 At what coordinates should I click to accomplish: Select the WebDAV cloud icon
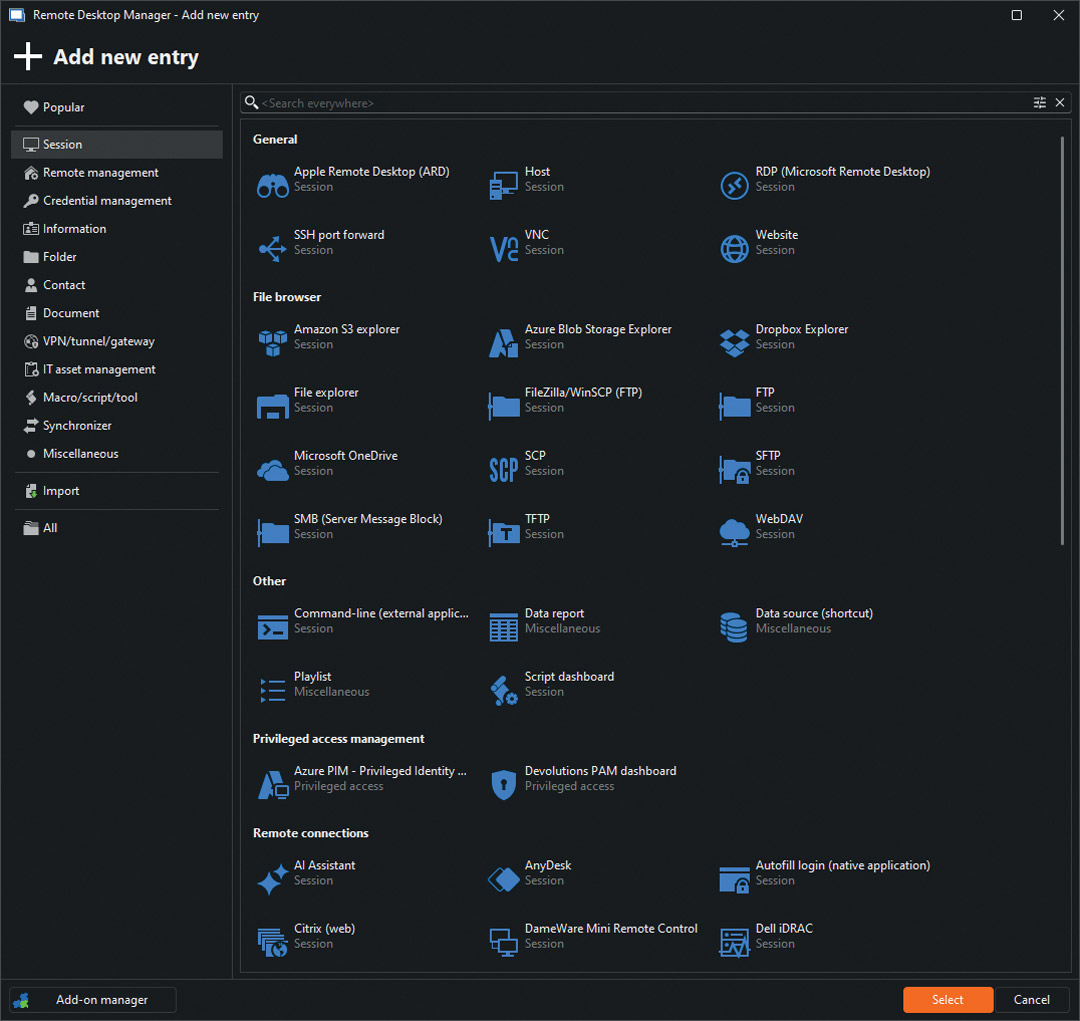coord(734,533)
